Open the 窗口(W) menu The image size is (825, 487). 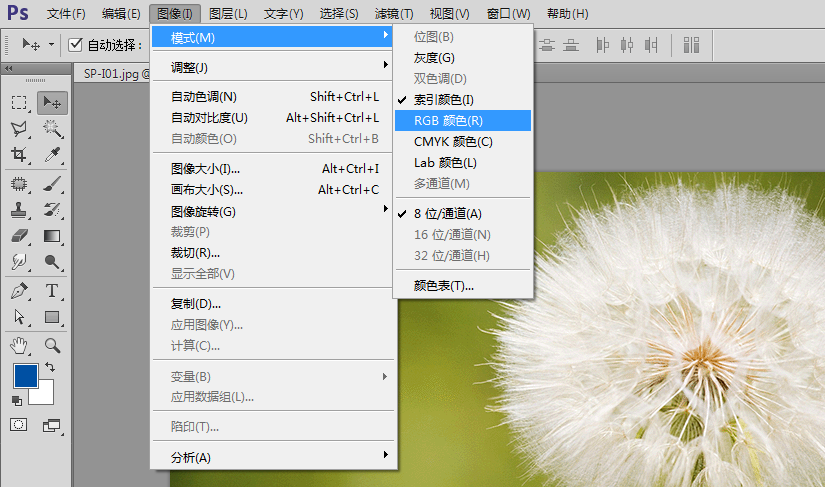tap(508, 14)
